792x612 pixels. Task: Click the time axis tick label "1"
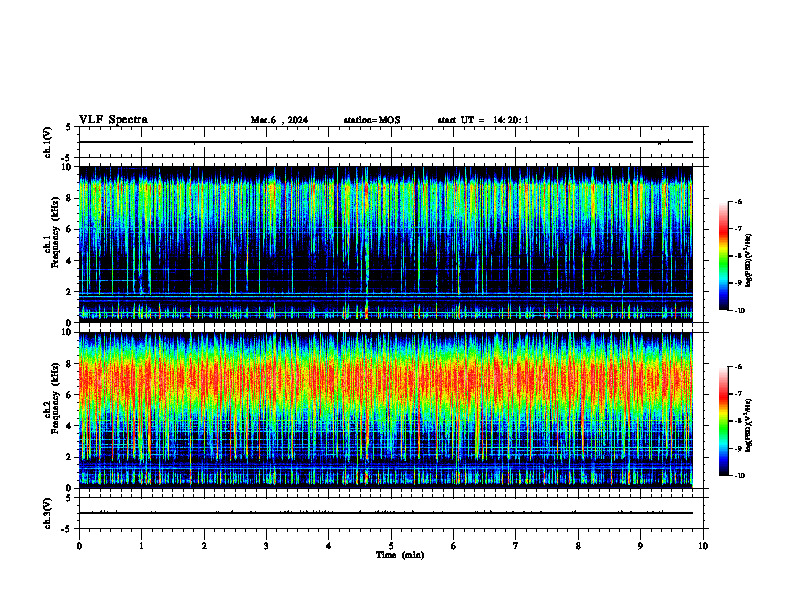[x=141, y=546]
